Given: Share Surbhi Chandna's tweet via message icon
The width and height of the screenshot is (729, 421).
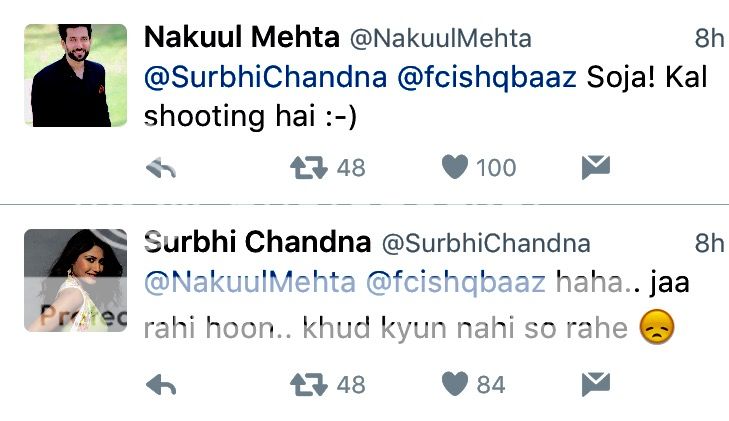Looking at the screenshot, I should [595, 383].
